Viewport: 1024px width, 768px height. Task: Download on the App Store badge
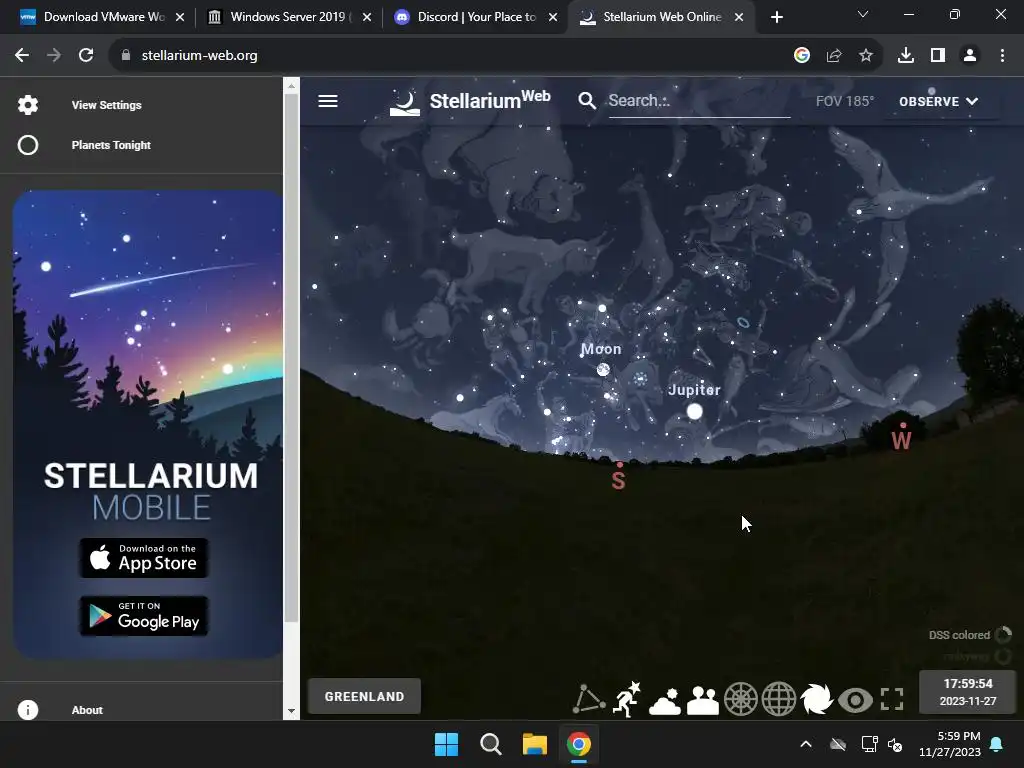144,558
